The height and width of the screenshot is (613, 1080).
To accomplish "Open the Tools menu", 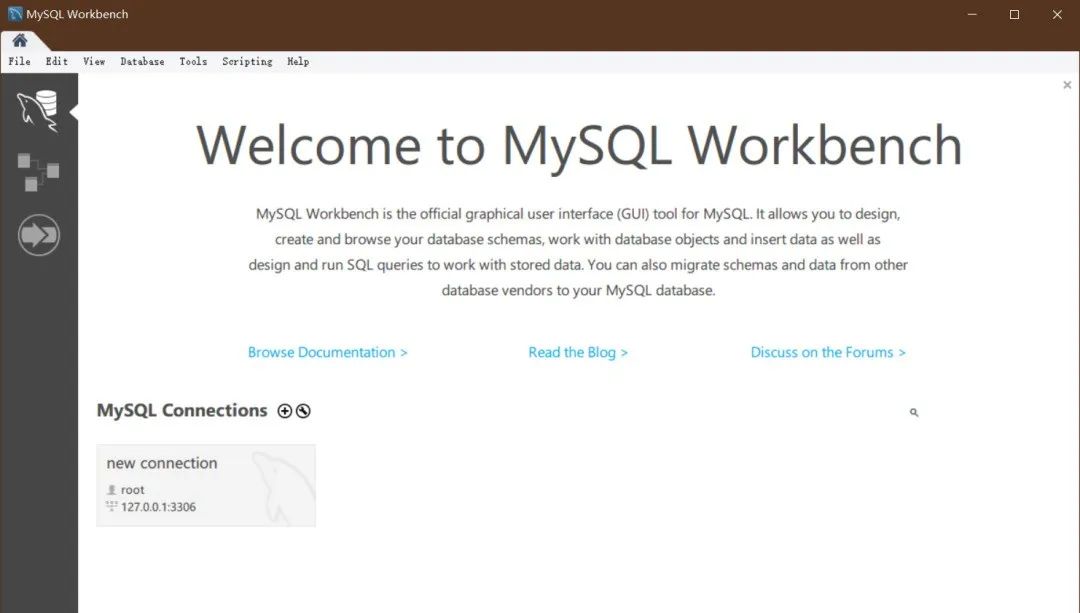I will coord(194,61).
